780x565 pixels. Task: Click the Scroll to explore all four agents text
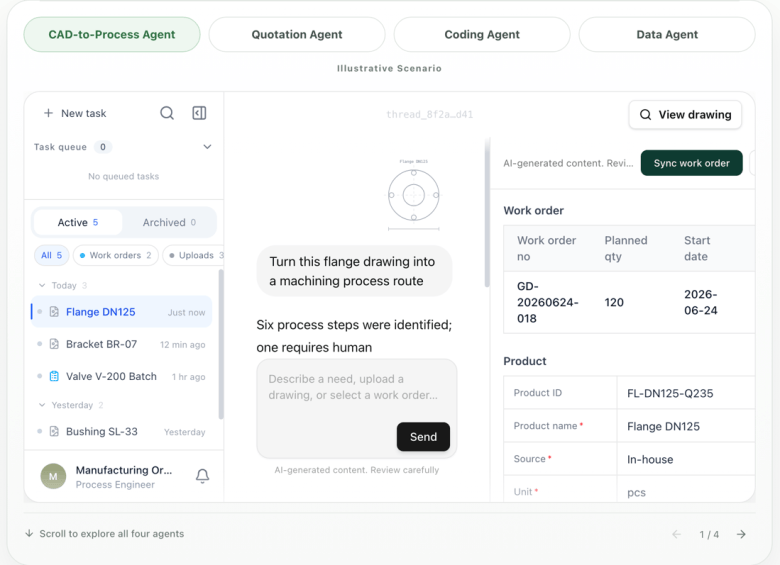pyautogui.click(x=111, y=534)
